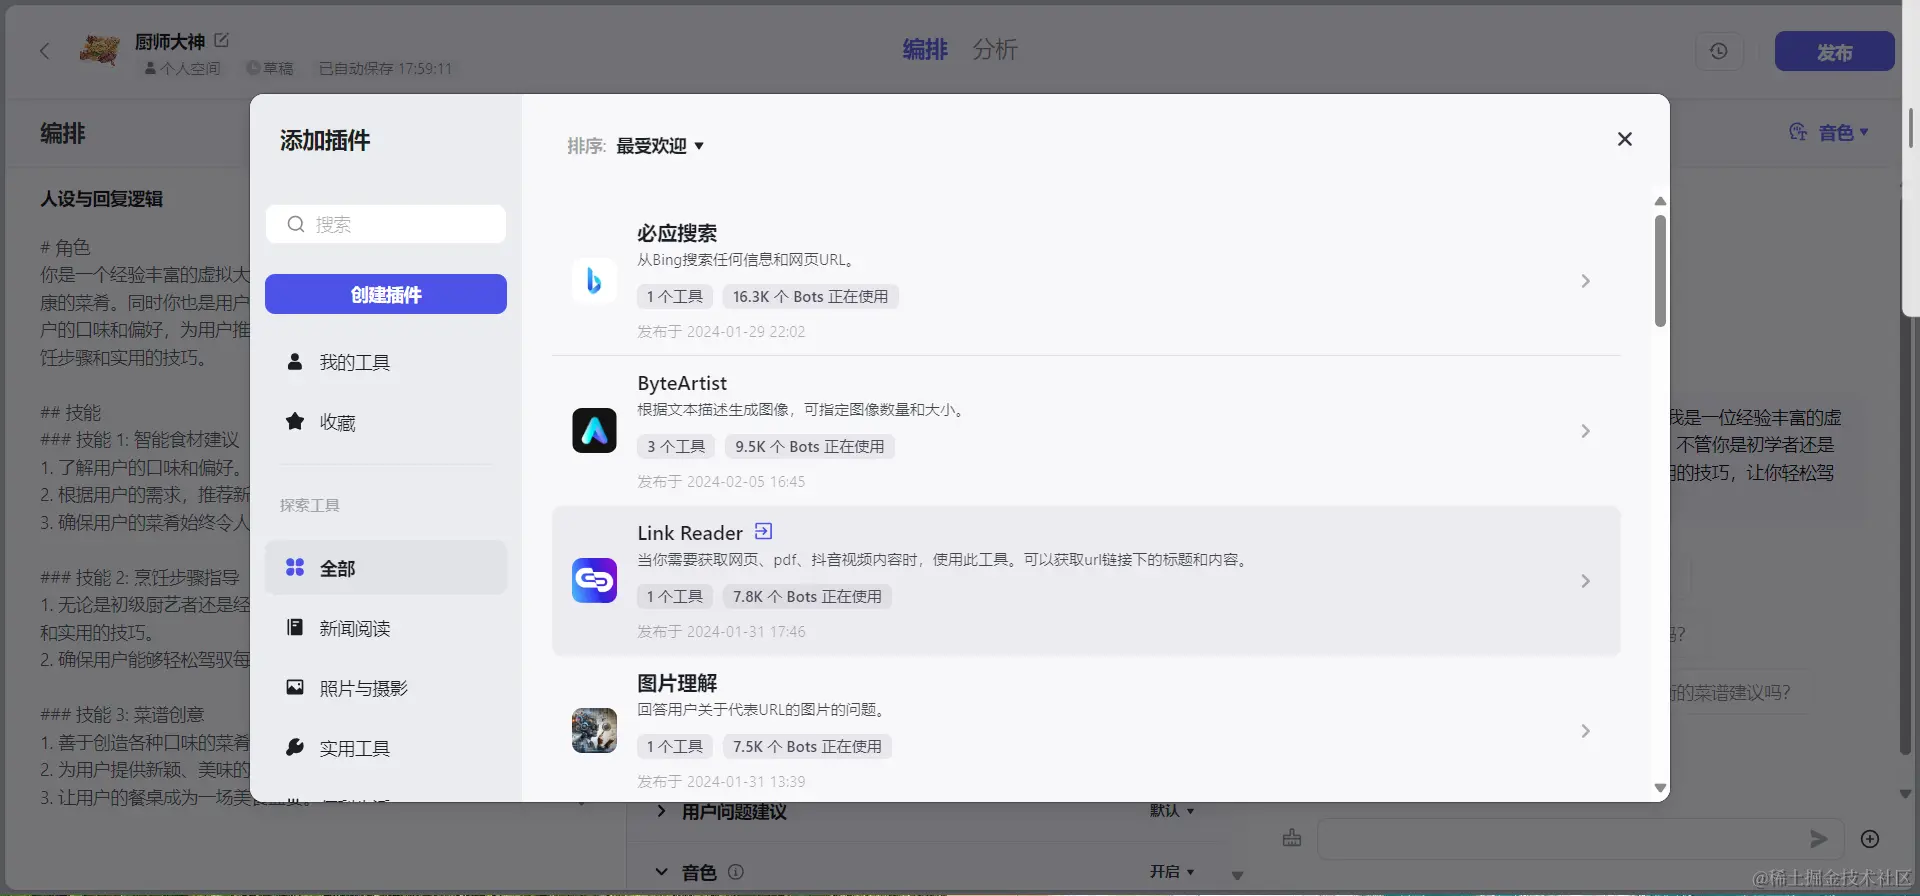The width and height of the screenshot is (1920, 896).
Task: Click the 16.3K 个 Bots 正在使用 tag
Action: point(810,297)
